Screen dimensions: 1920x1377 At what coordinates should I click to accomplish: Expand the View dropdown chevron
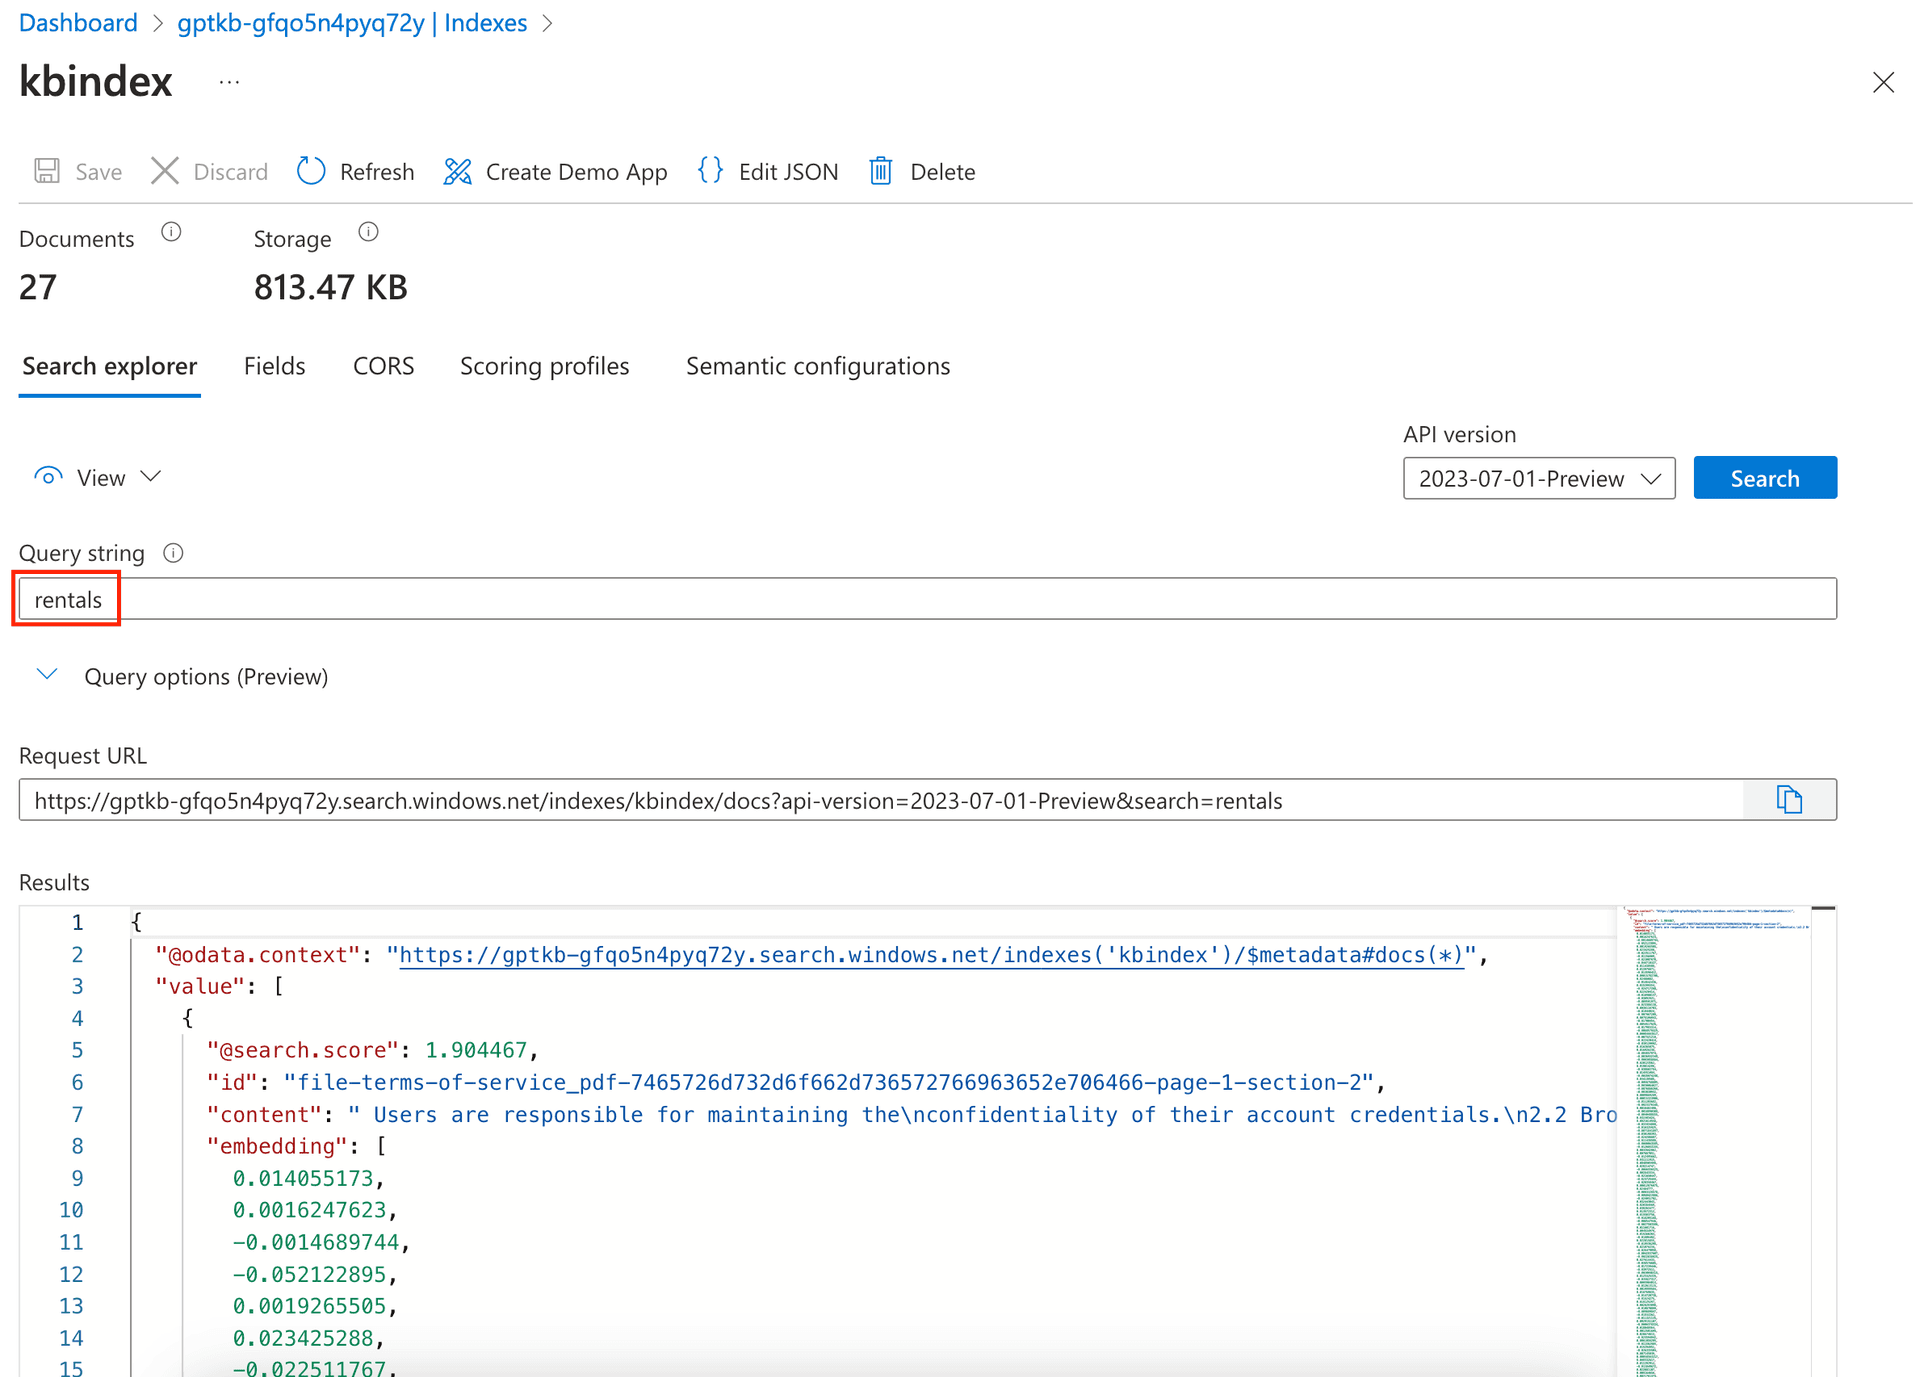[151, 477]
